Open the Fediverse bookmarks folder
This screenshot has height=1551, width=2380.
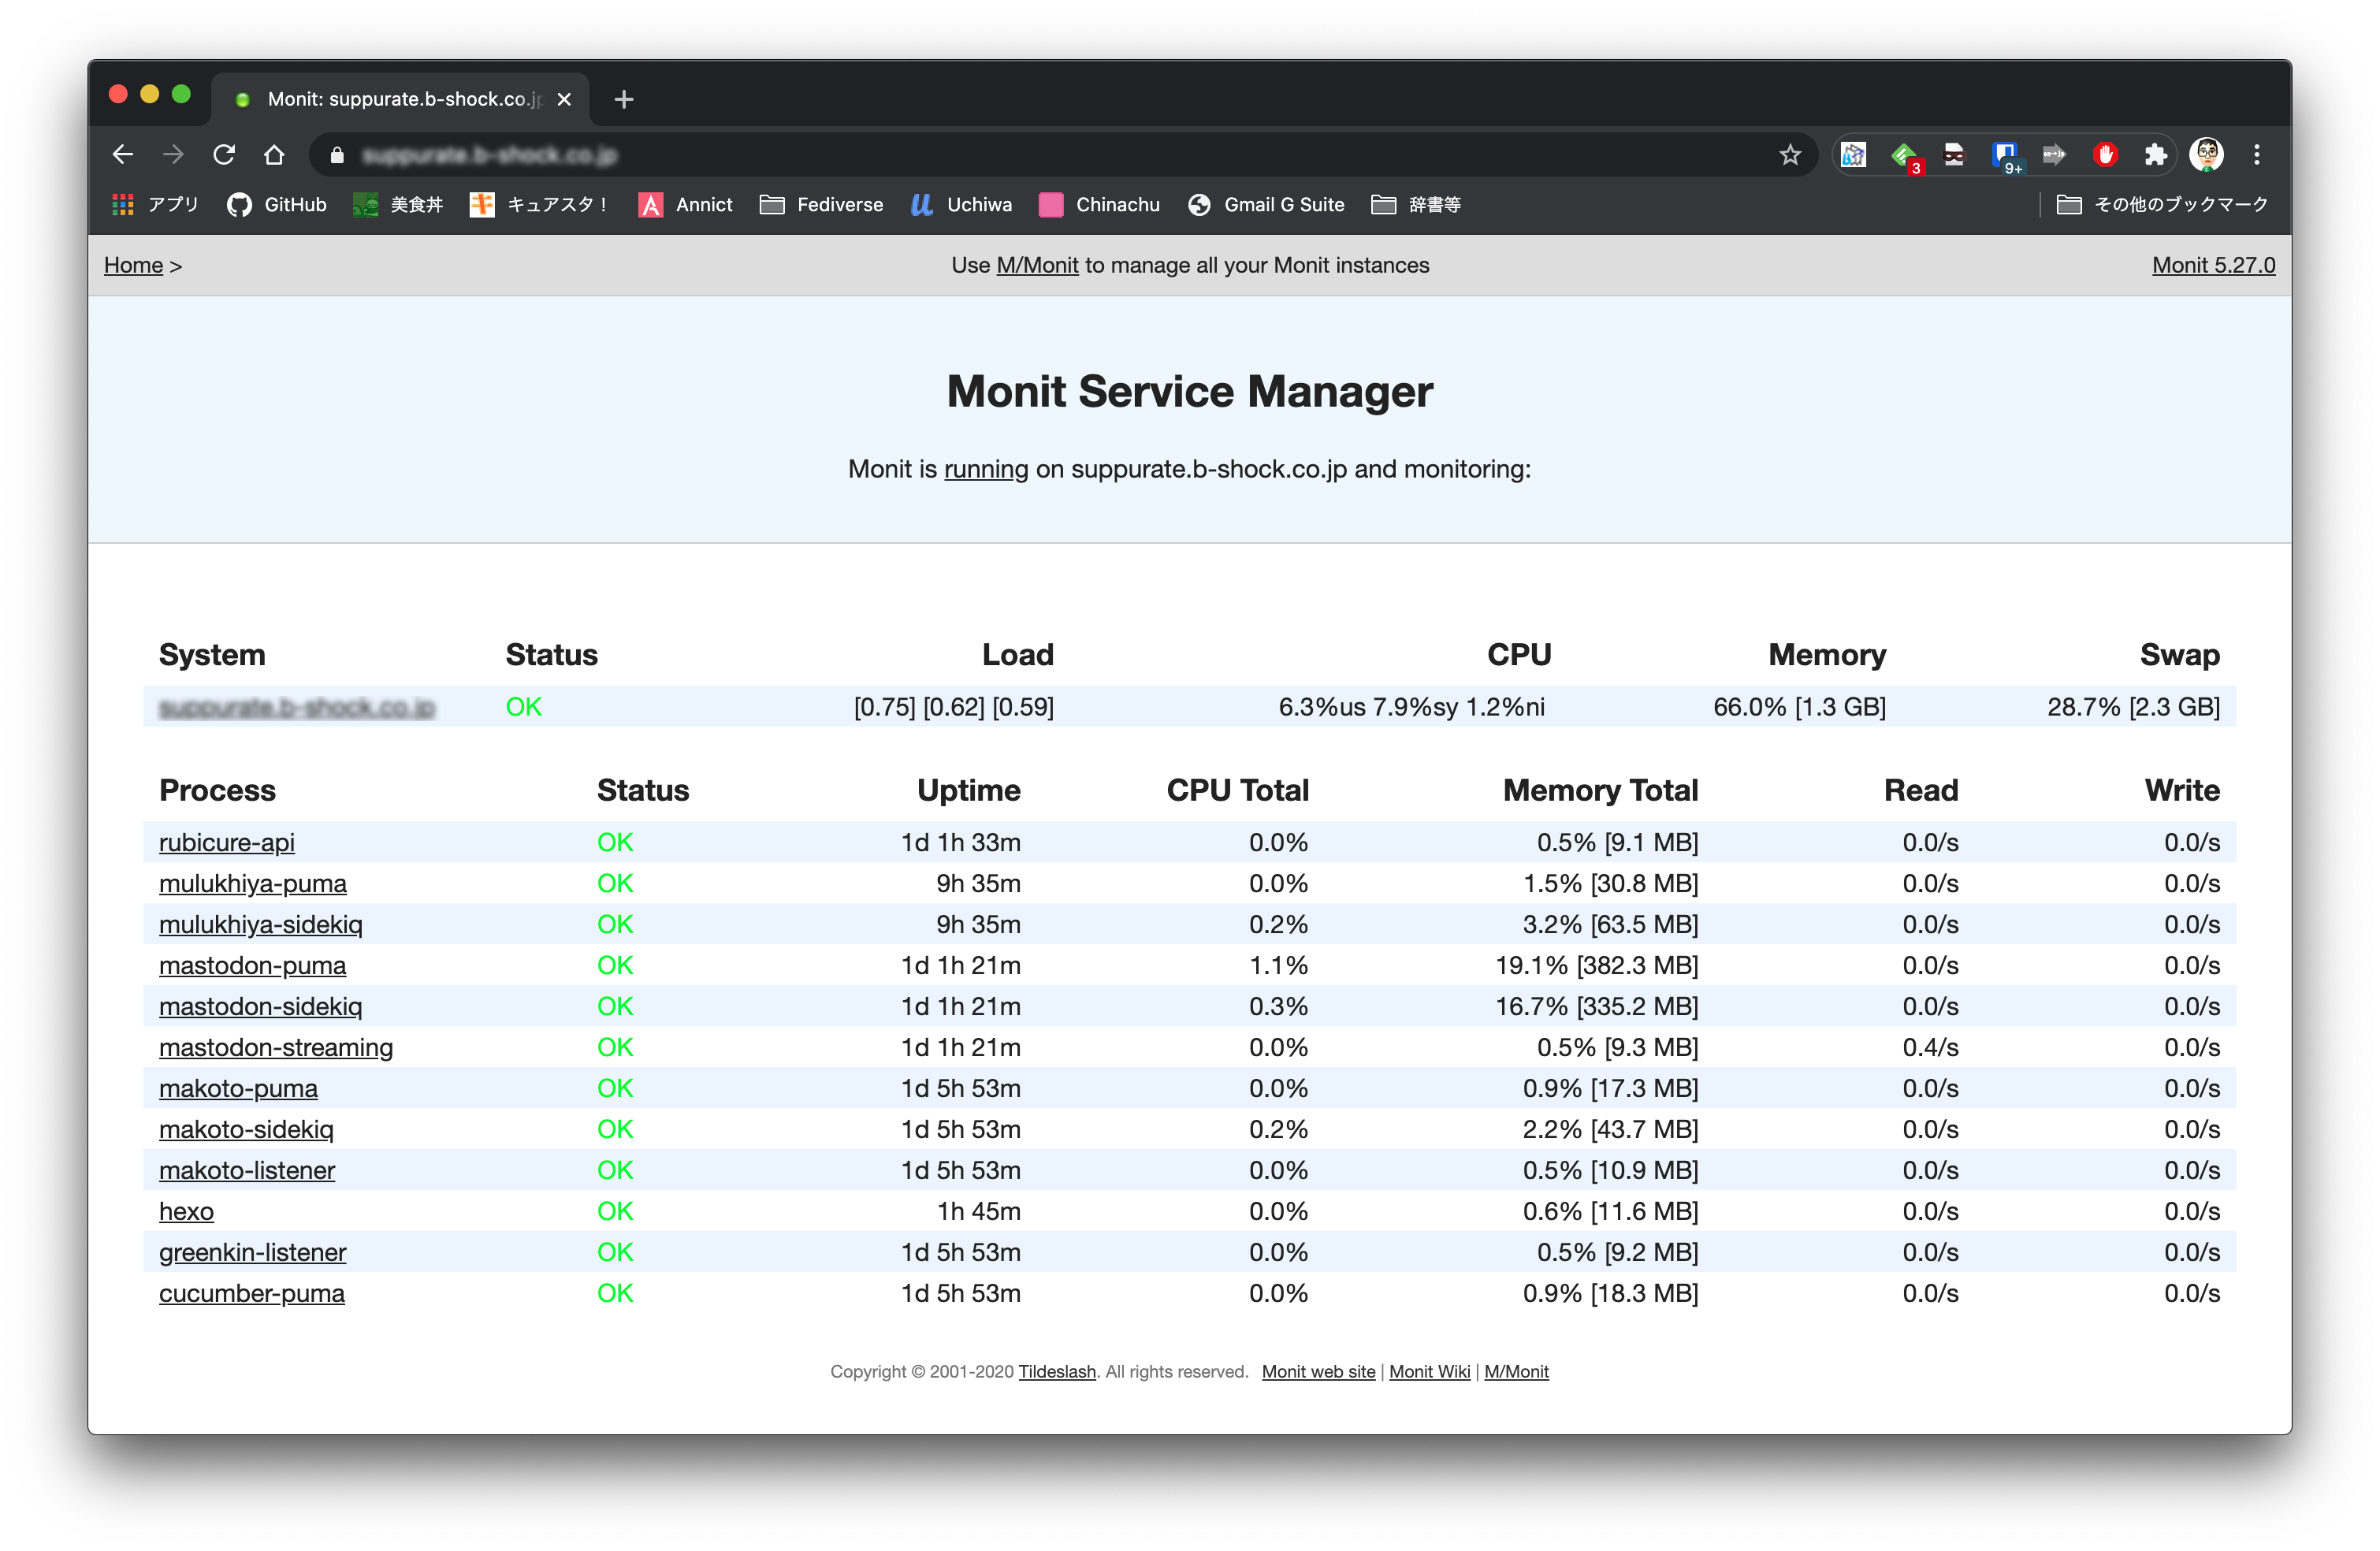click(x=821, y=205)
